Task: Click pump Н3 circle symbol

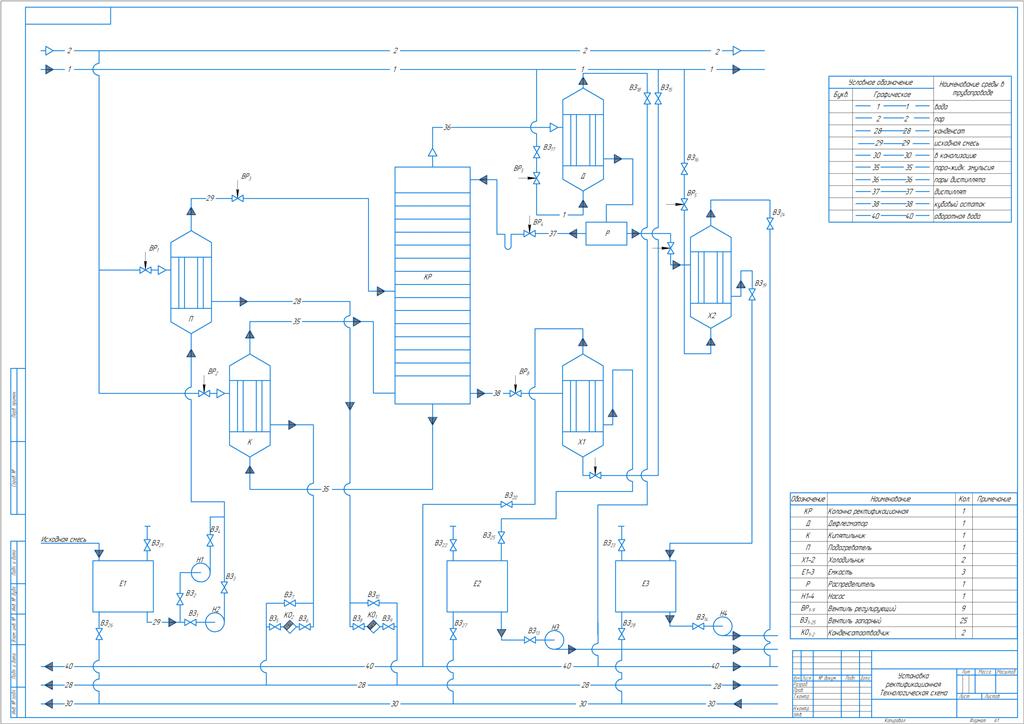Action: coord(554,640)
